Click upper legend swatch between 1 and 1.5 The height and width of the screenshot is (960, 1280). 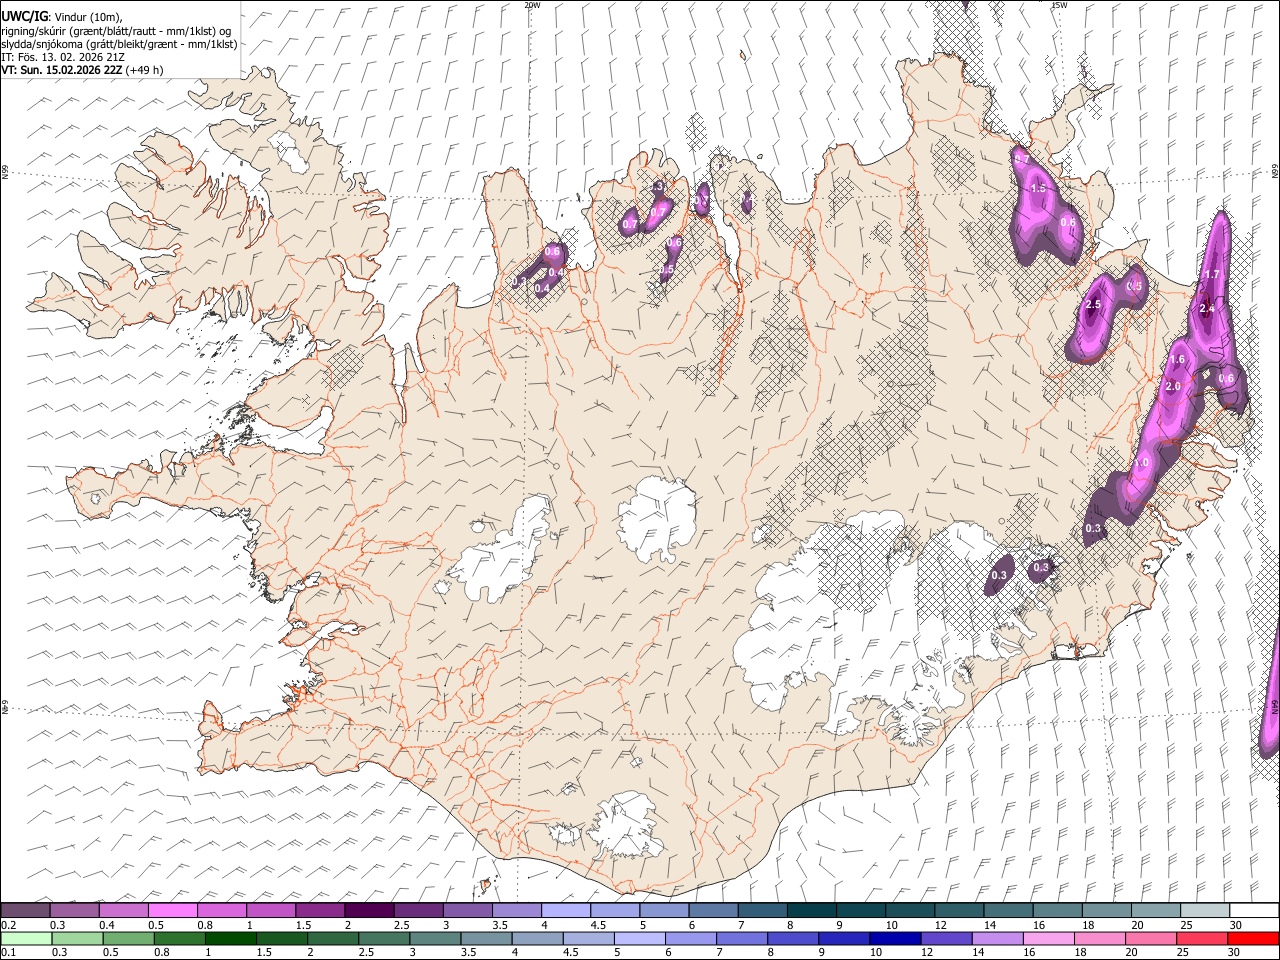[x=271, y=910]
